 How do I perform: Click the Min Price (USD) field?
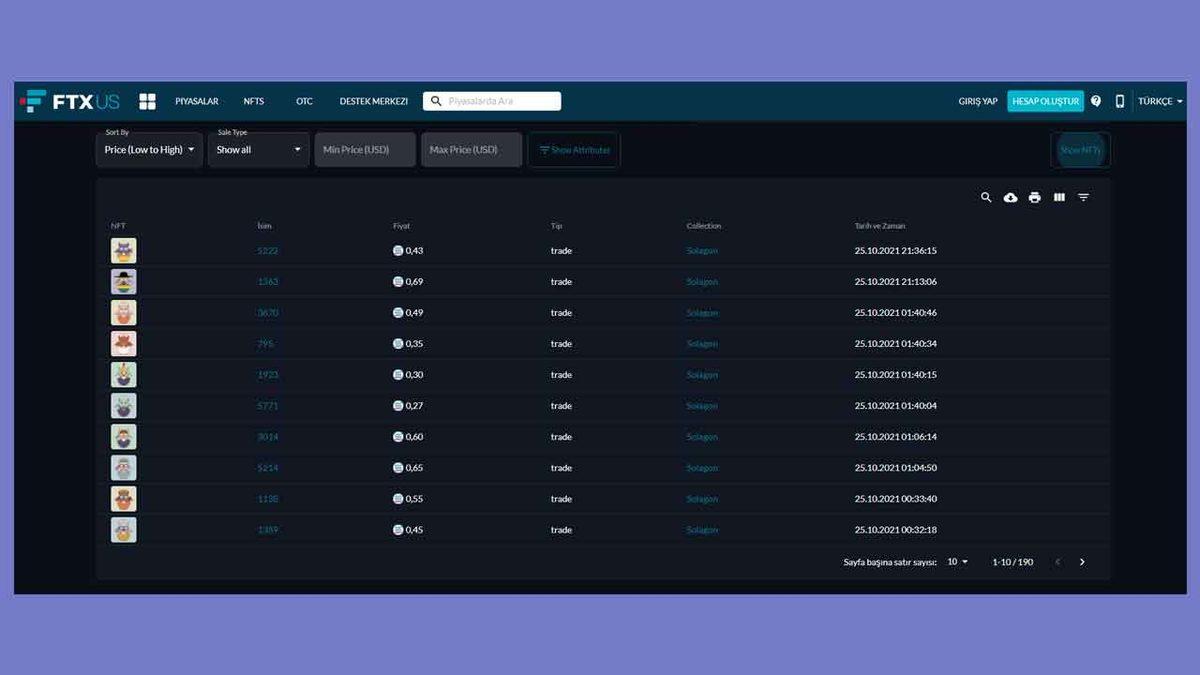point(365,150)
